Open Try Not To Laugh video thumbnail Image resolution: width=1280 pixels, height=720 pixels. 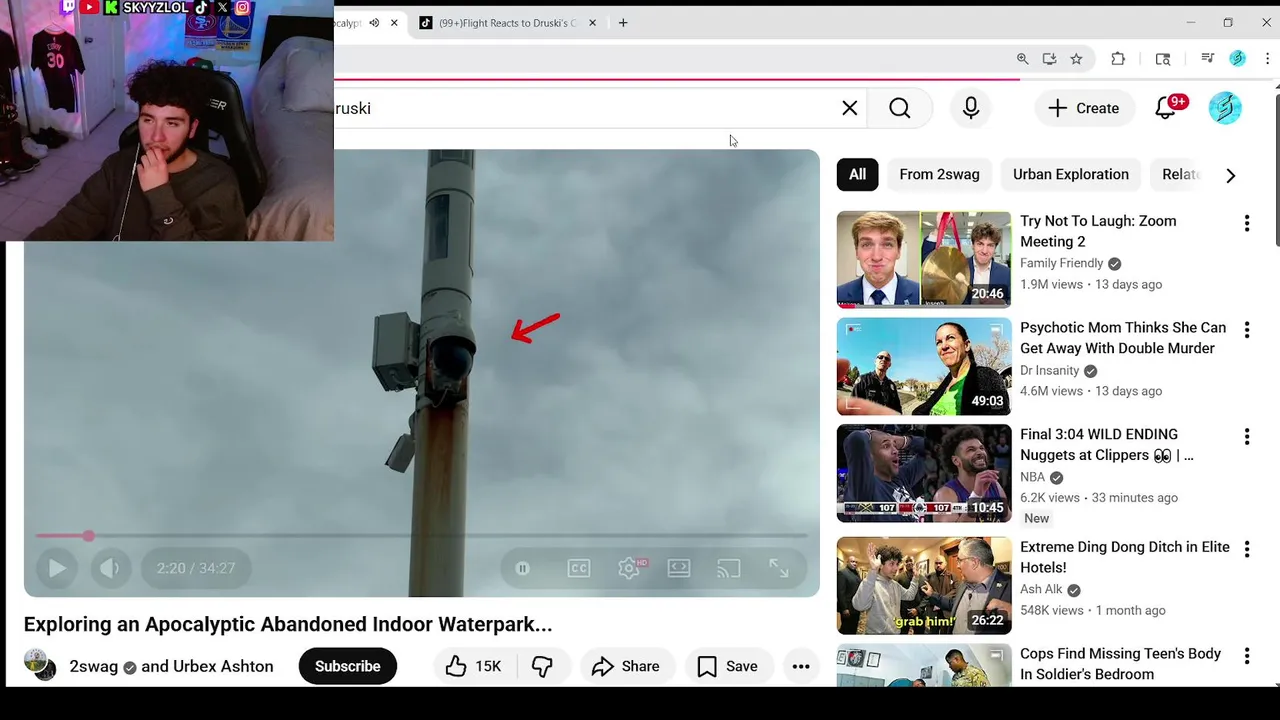point(924,259)
